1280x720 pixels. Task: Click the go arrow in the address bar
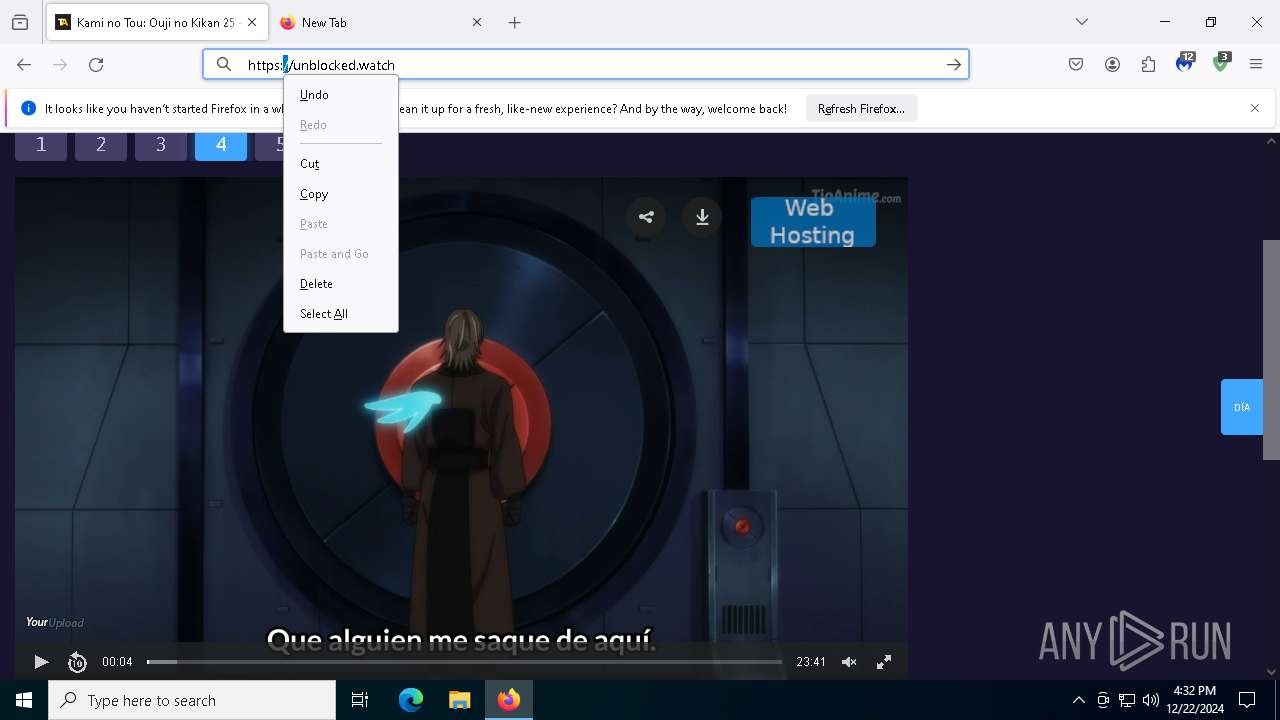[x=954, y=65]
